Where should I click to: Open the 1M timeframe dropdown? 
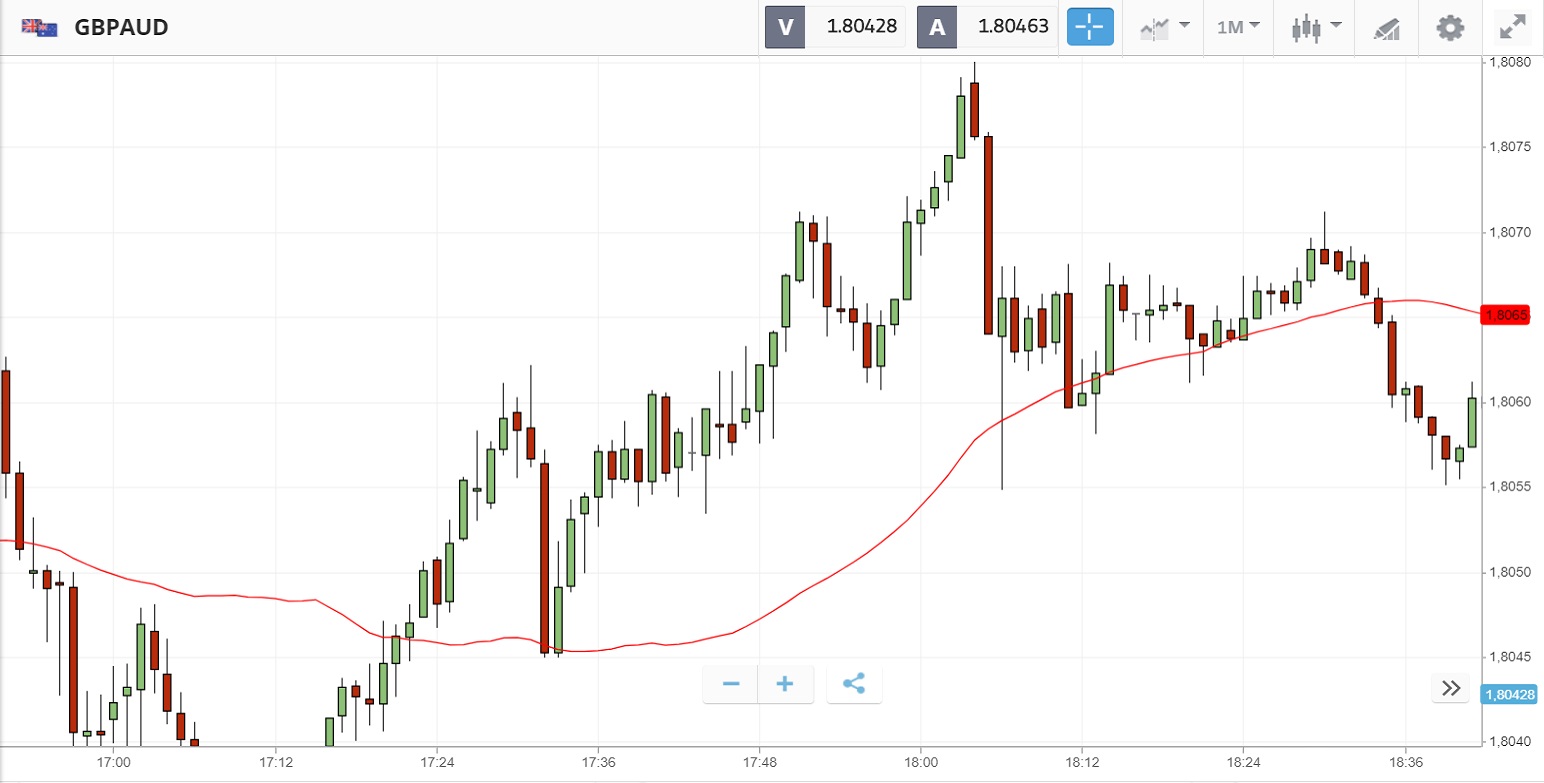tap(1237, 27)
